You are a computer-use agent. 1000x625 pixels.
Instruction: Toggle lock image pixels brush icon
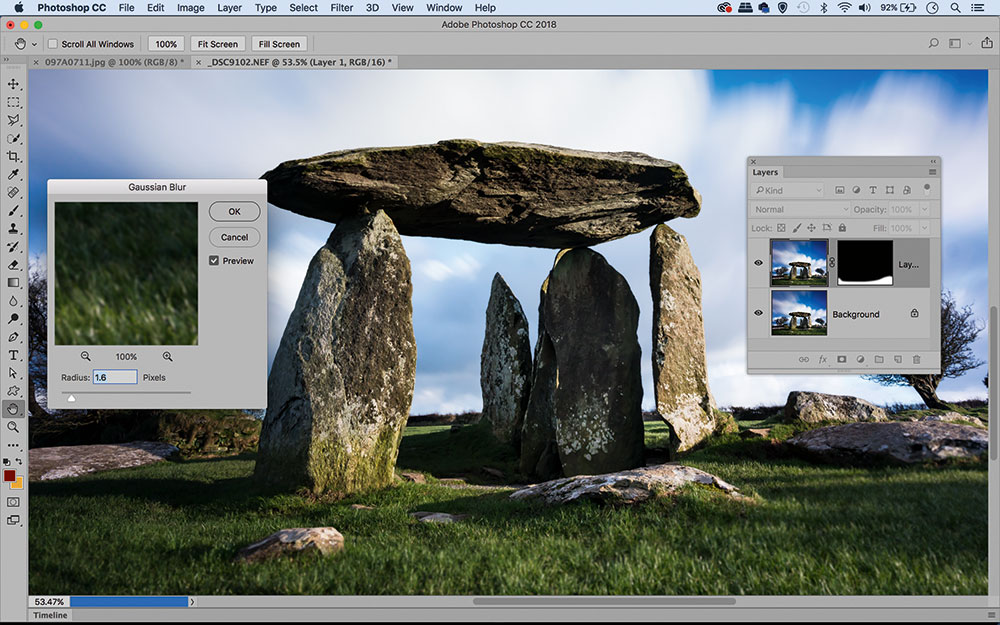797,228
